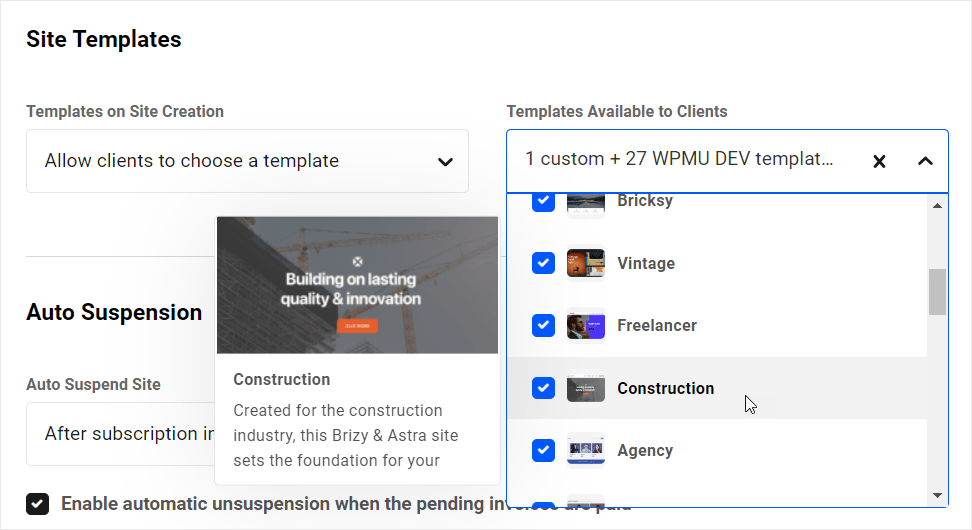
Task: Collapse the Templates Available to Clients list
Action: 925,161
